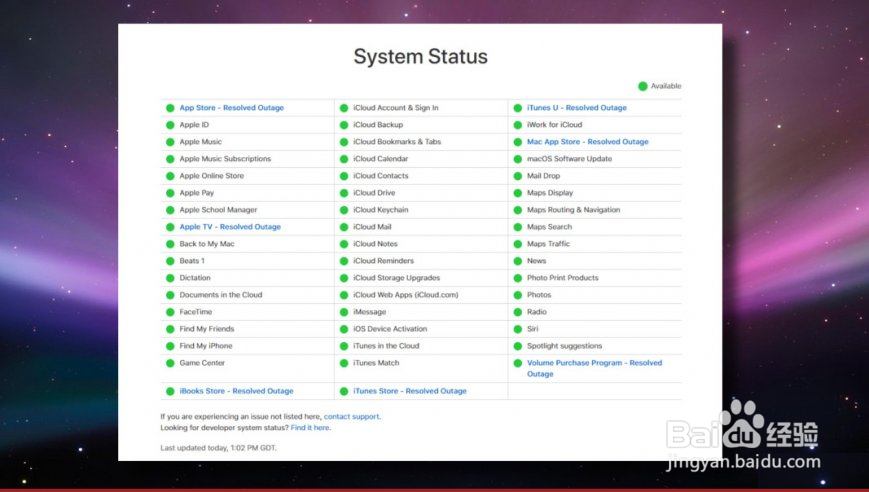Select the 'iCloud Contacts' text
Viewport: 869px width, 492px height.
click(x=381, y=176)
